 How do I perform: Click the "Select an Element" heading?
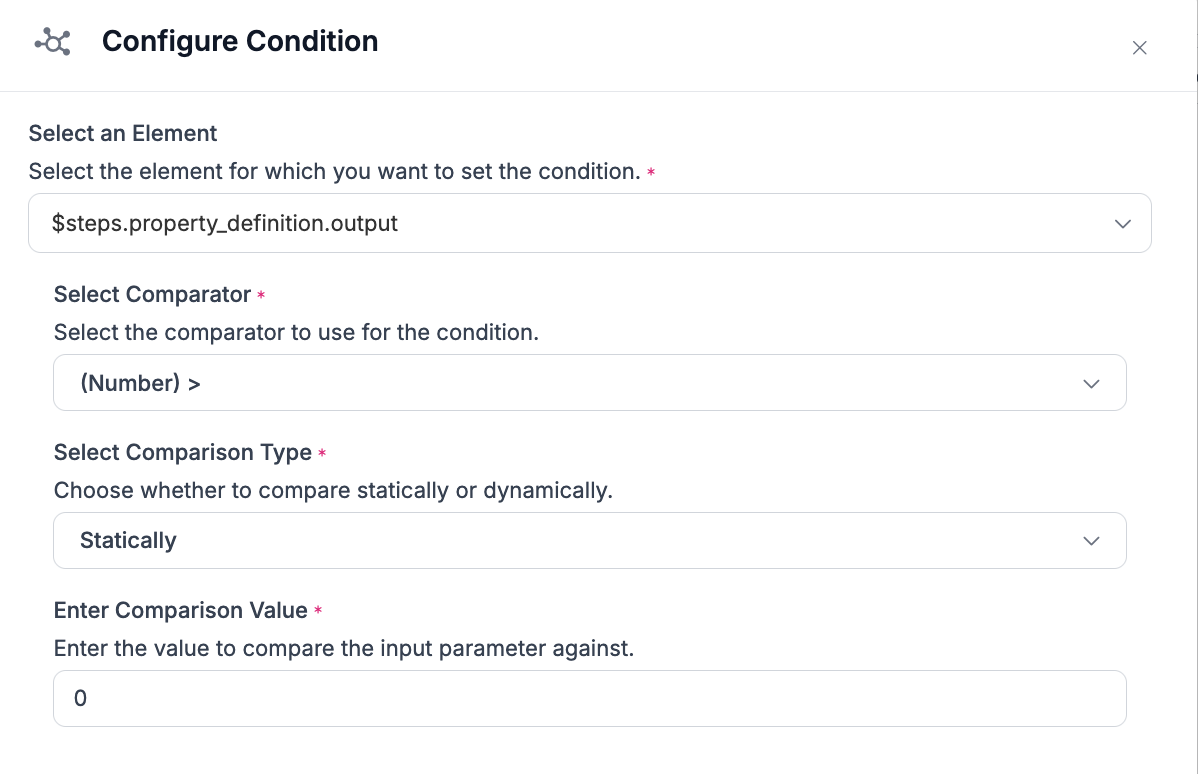pyautogui.click(x=123, y=133)
